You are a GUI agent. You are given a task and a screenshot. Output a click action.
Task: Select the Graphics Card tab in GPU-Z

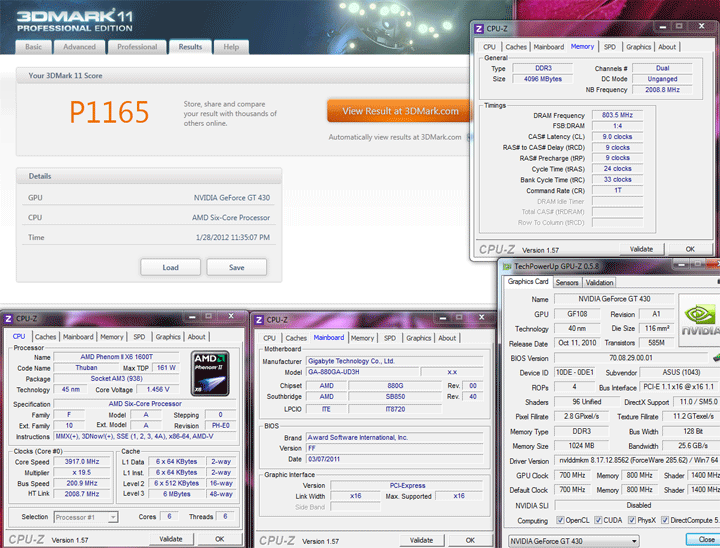(528, 282)
